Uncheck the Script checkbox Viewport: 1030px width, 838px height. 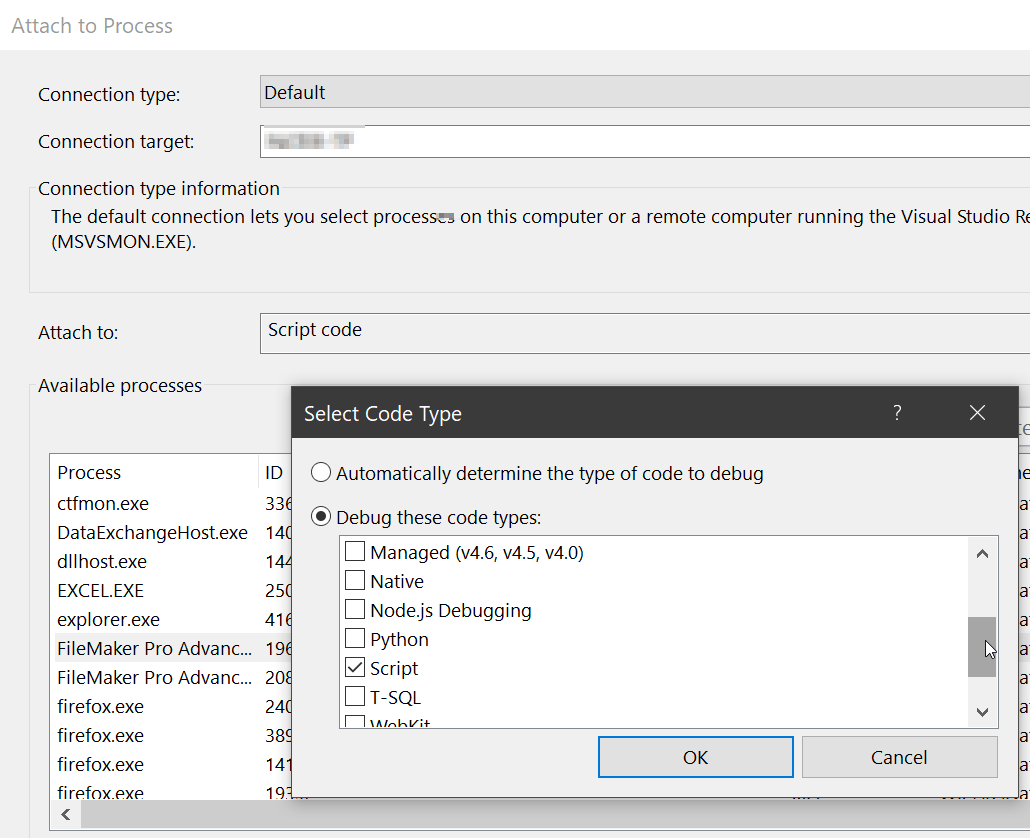pyautogui.click(x=355, y=667)
